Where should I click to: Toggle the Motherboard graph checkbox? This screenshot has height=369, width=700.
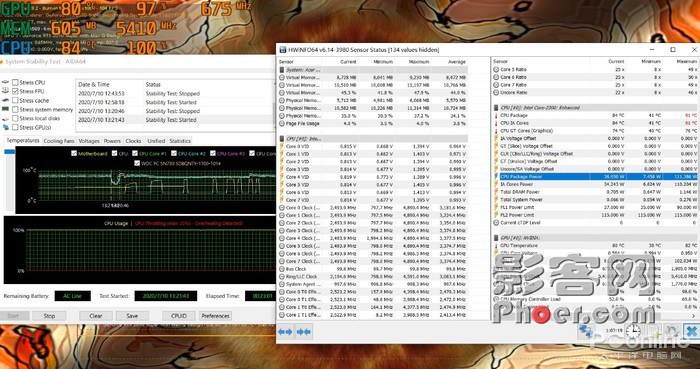(x=74, y=153)
